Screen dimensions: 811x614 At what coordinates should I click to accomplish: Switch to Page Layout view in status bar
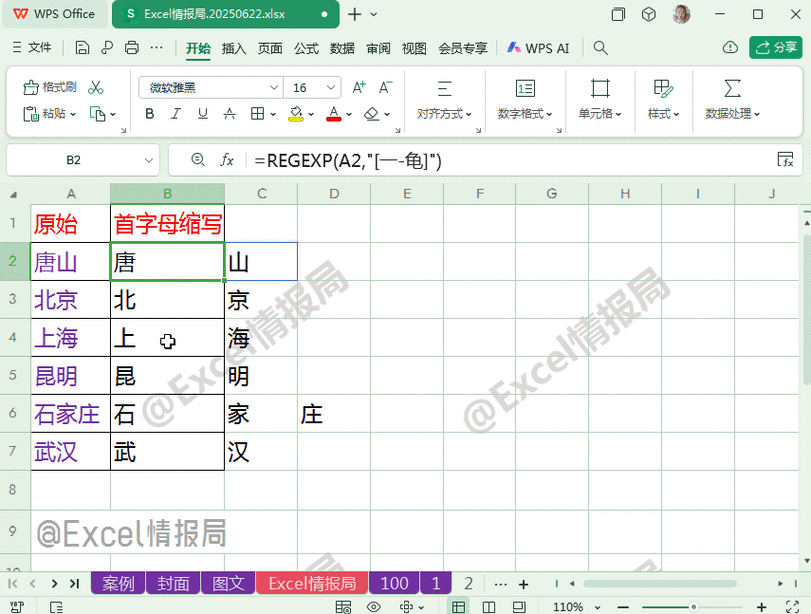[519, 607]
